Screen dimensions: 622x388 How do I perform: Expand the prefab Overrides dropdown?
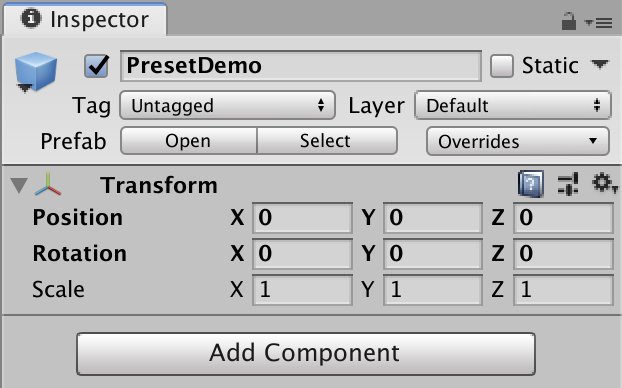[518, 141]
